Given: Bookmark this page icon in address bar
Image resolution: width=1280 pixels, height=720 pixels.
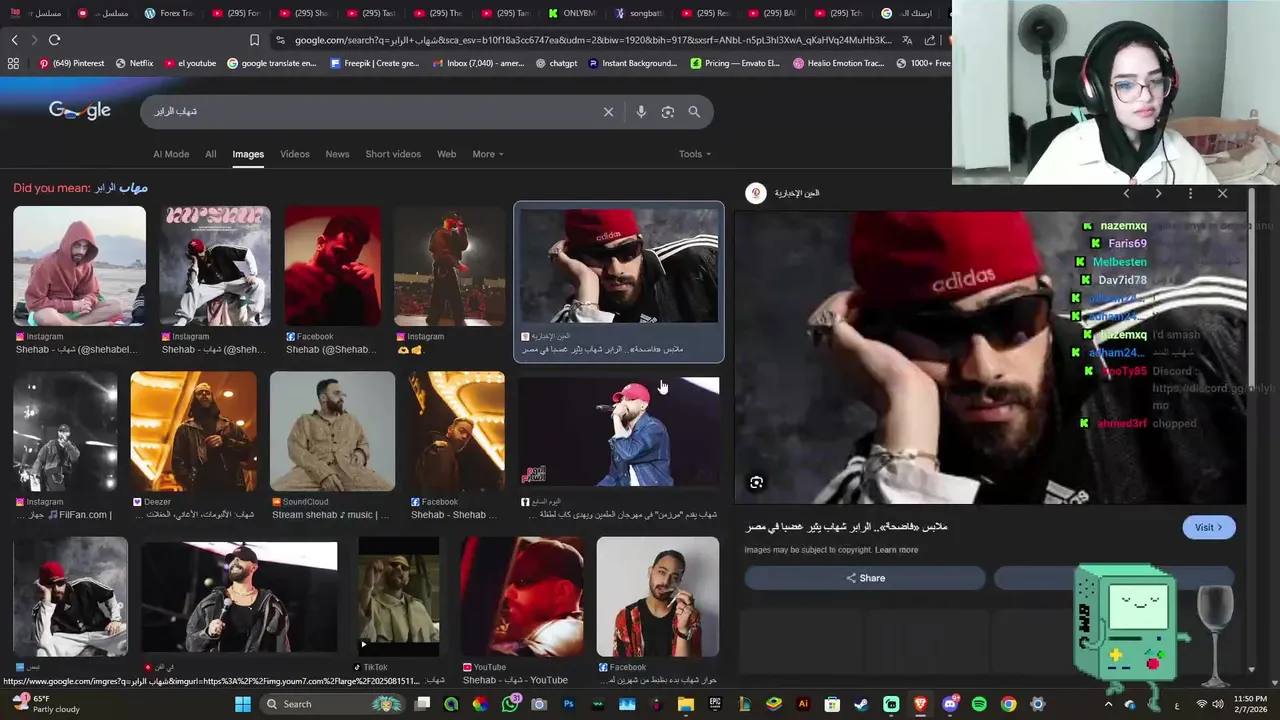Looking at the screenshot, I should [254, 40].
